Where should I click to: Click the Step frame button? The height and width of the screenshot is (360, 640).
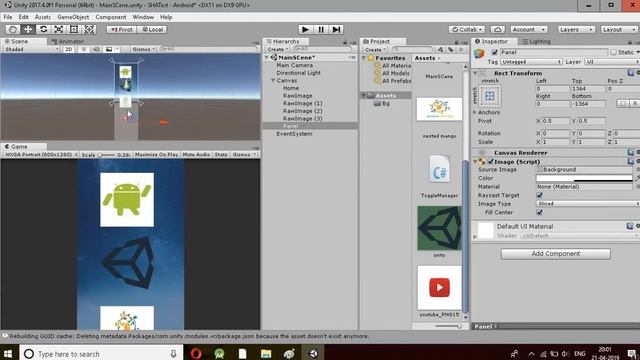(336, 29)
